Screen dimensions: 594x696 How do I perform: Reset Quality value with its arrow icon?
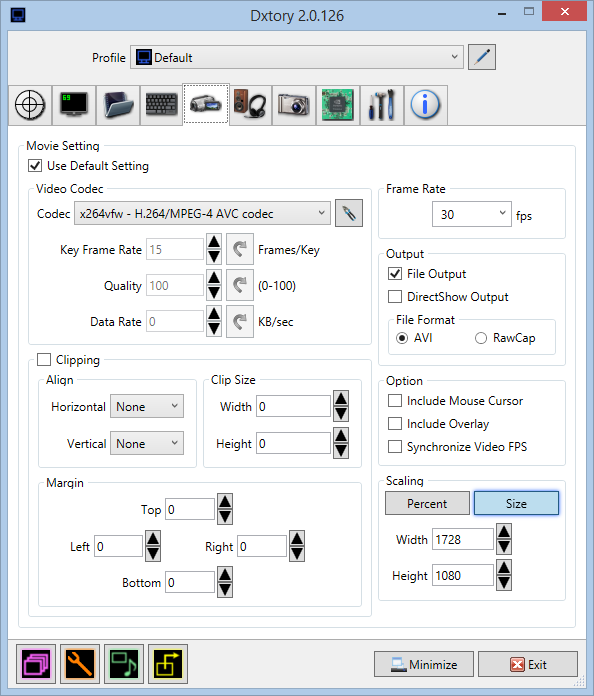[240, 285]
